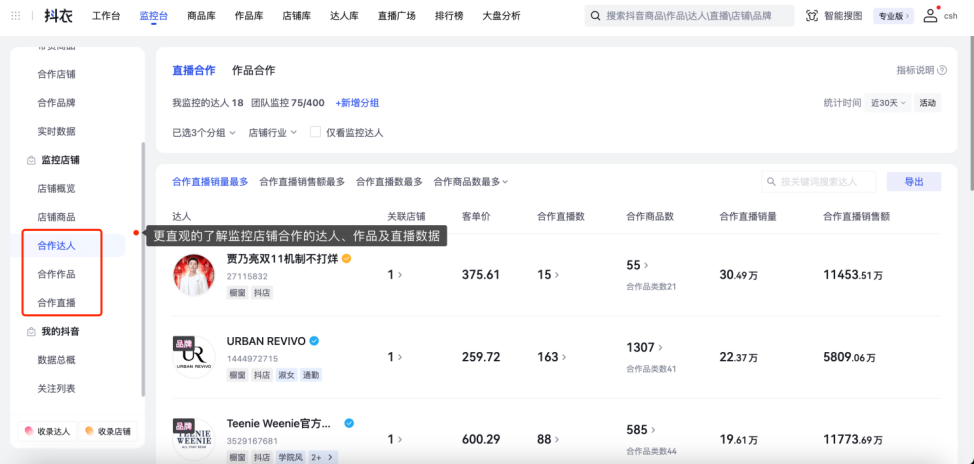The image size is (974, 464).
Task: Open 合作直播 in sidebar
Action: (57, 303)
